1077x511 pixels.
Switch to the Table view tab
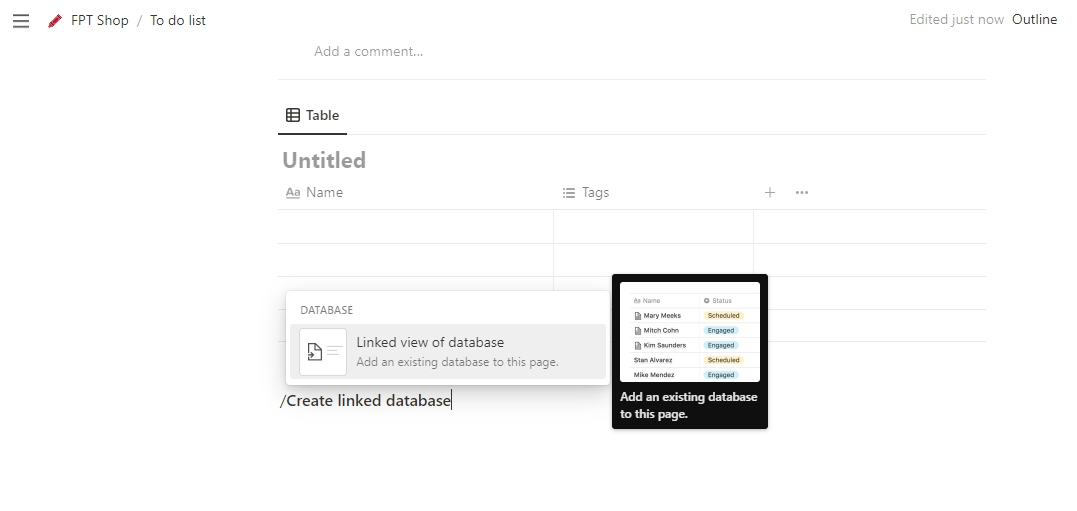(313, 115)
